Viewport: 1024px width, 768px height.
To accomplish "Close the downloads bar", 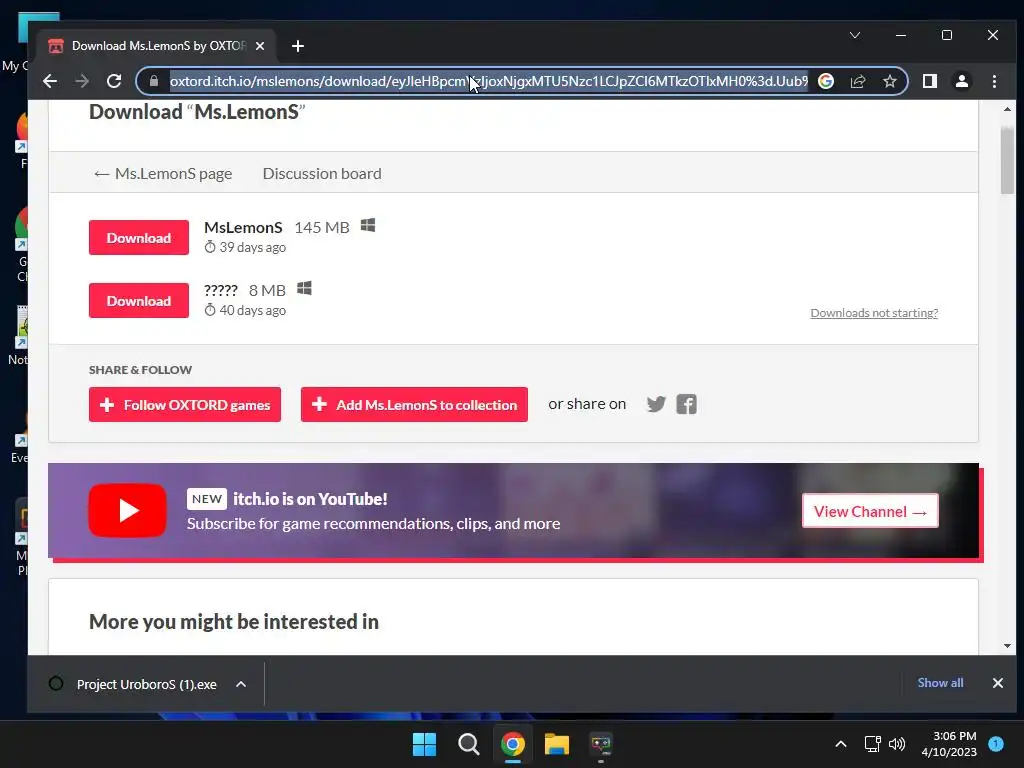I will point(998,683).
